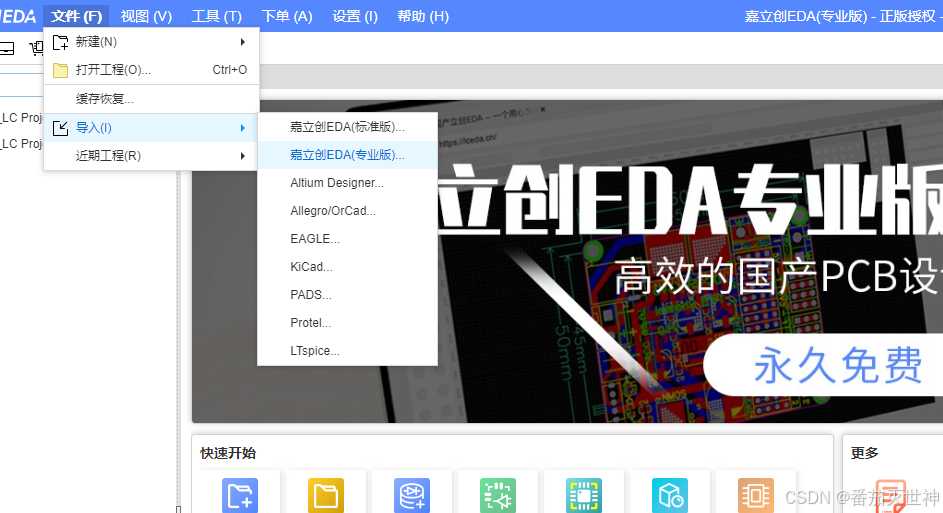Click the import arrow icon beside 导入(I)
Screen dimensions: 943x513
[x=60, y=127]
